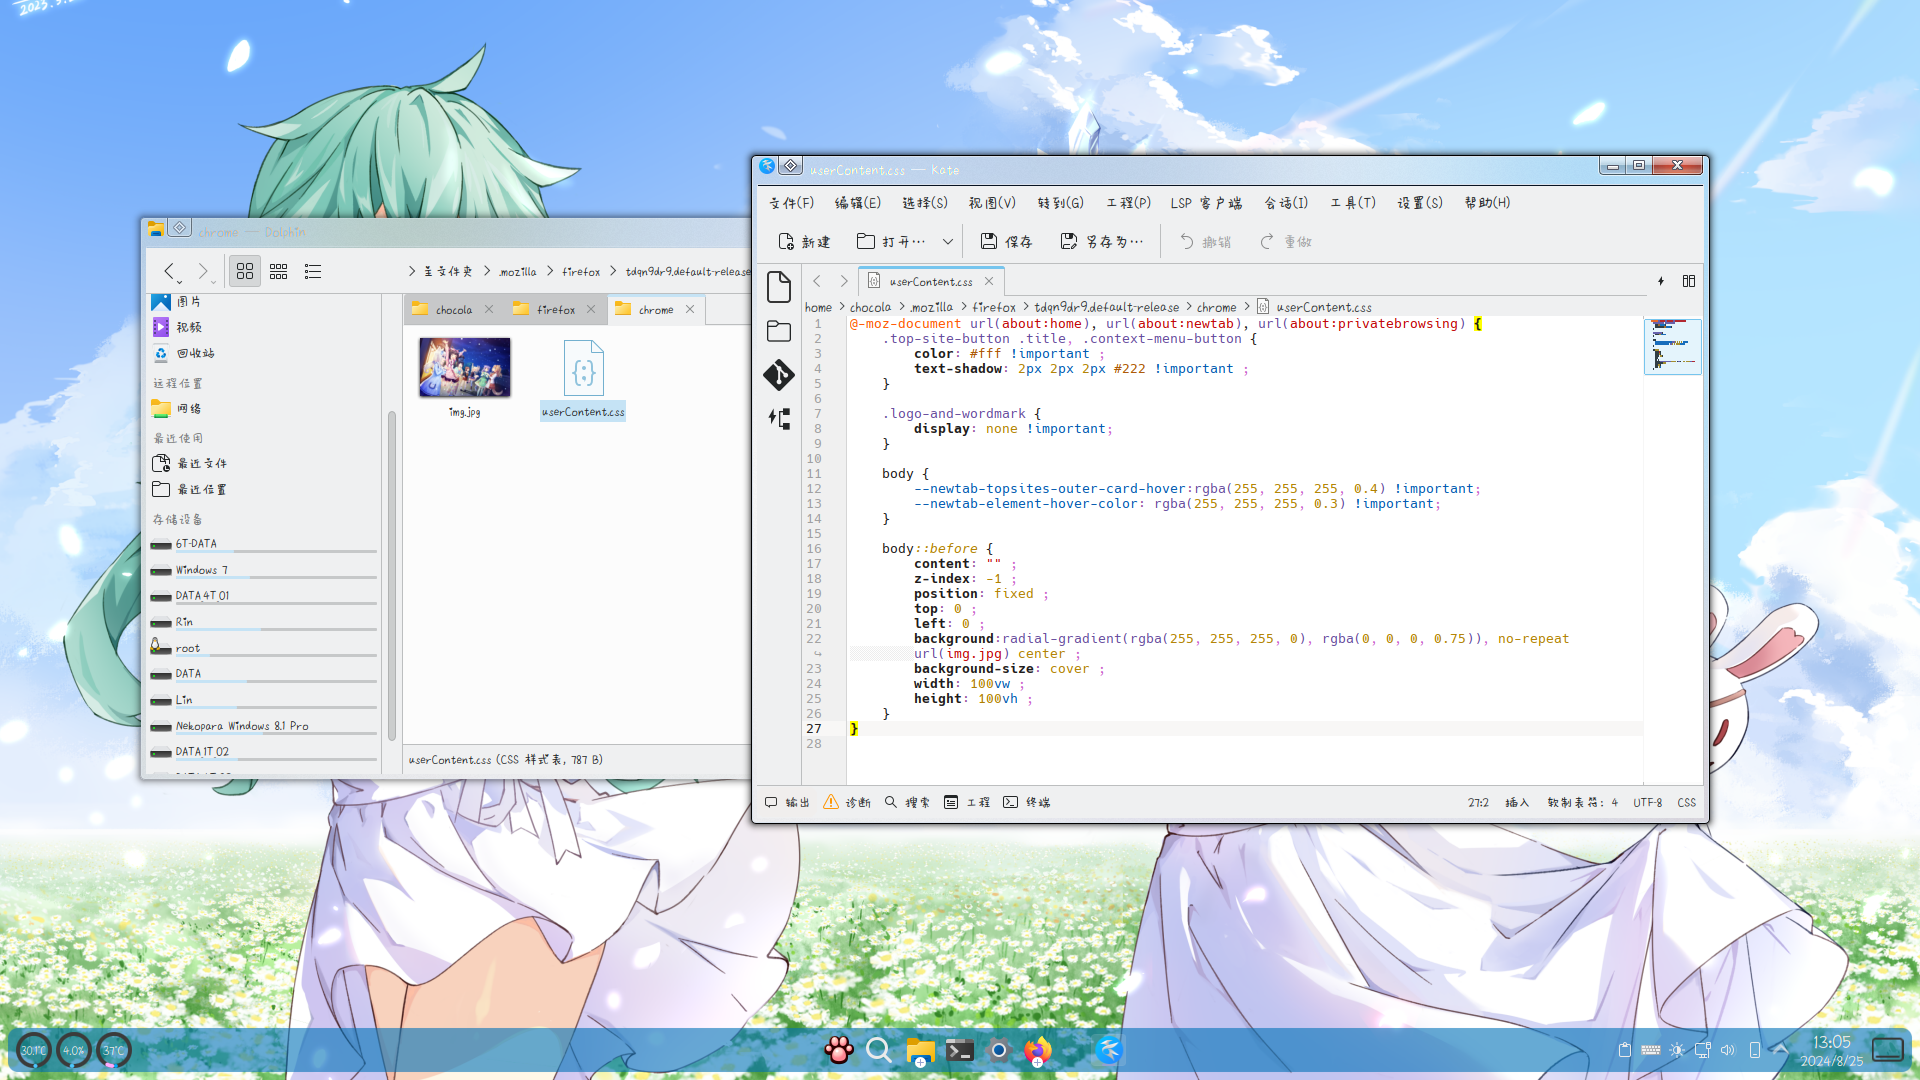
Task: Click 'firefox' in Kate's file path breadcrumb
Action: 993,307
